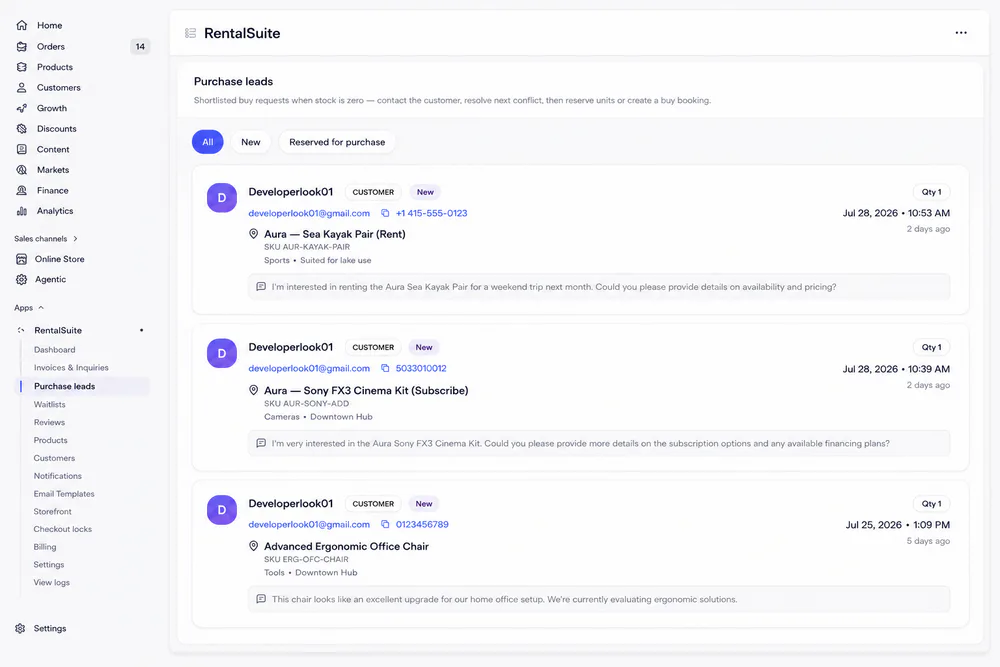Click email link in Office Chair lead
1000x667 pixels.
tap(309, 524)
